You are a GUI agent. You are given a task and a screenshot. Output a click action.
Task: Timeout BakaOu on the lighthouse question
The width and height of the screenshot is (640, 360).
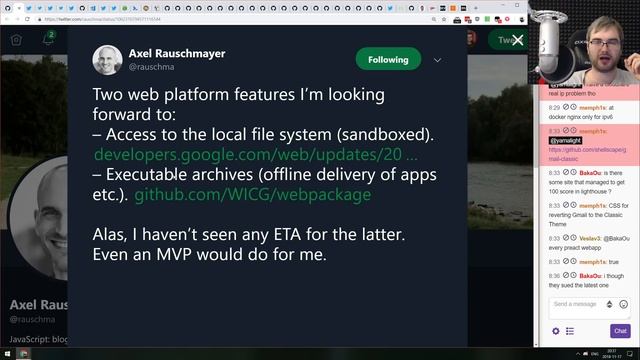tap(573, 172)
